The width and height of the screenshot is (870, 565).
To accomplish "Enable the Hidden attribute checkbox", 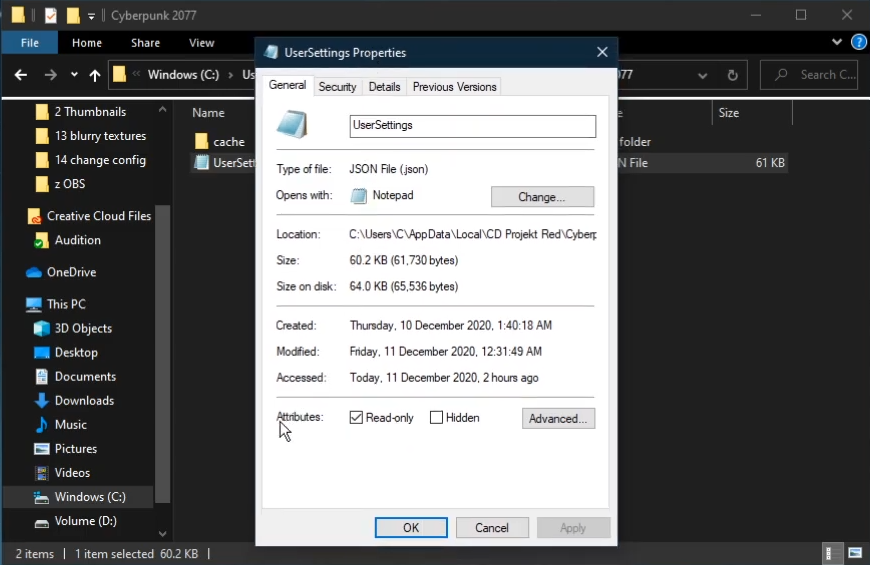I will tap(436, 418).
